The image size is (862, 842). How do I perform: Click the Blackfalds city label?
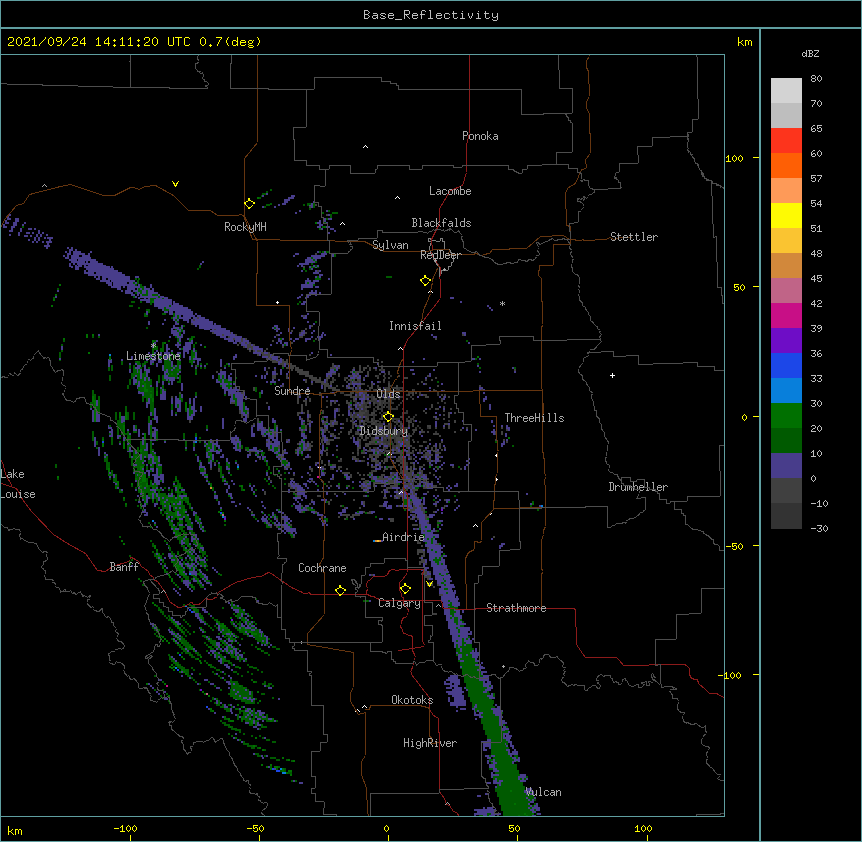pos(441,223)
